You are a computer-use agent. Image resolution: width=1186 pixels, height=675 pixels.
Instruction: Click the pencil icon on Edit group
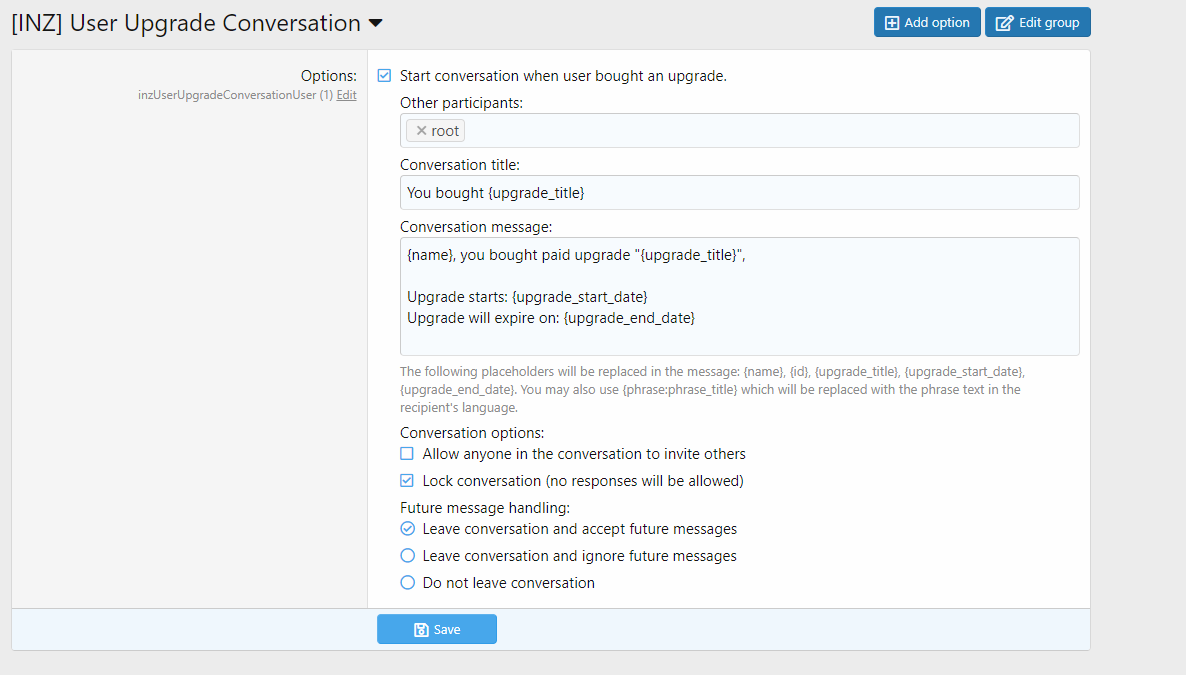point(1004,22)
